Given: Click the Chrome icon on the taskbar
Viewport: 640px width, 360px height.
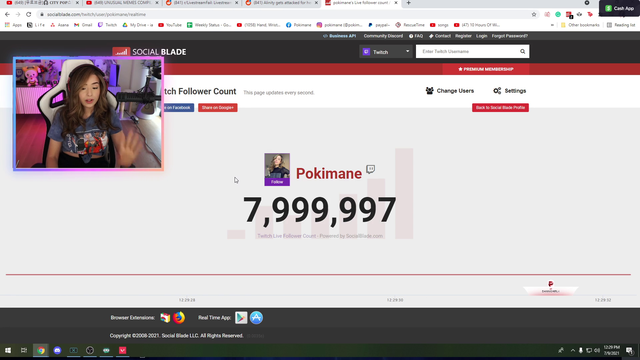Looking at the screenshot, I should tap(41, 350).
